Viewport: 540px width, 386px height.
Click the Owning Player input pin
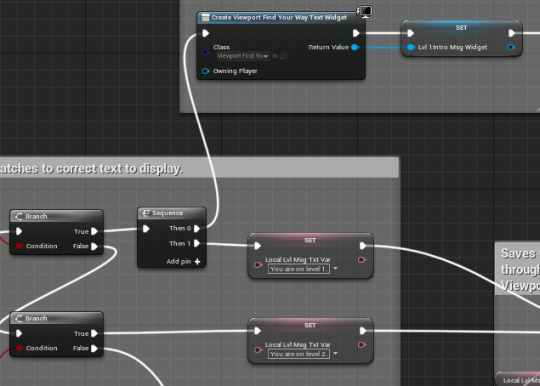tap(206, 71)
